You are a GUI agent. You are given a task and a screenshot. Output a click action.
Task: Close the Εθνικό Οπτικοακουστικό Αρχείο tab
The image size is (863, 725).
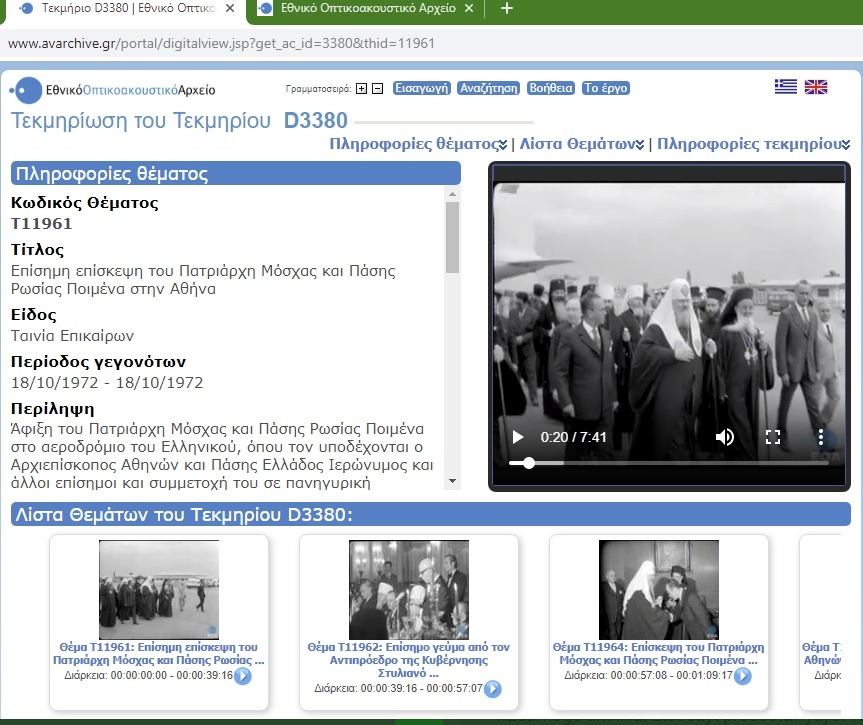(x=469, y=8)
